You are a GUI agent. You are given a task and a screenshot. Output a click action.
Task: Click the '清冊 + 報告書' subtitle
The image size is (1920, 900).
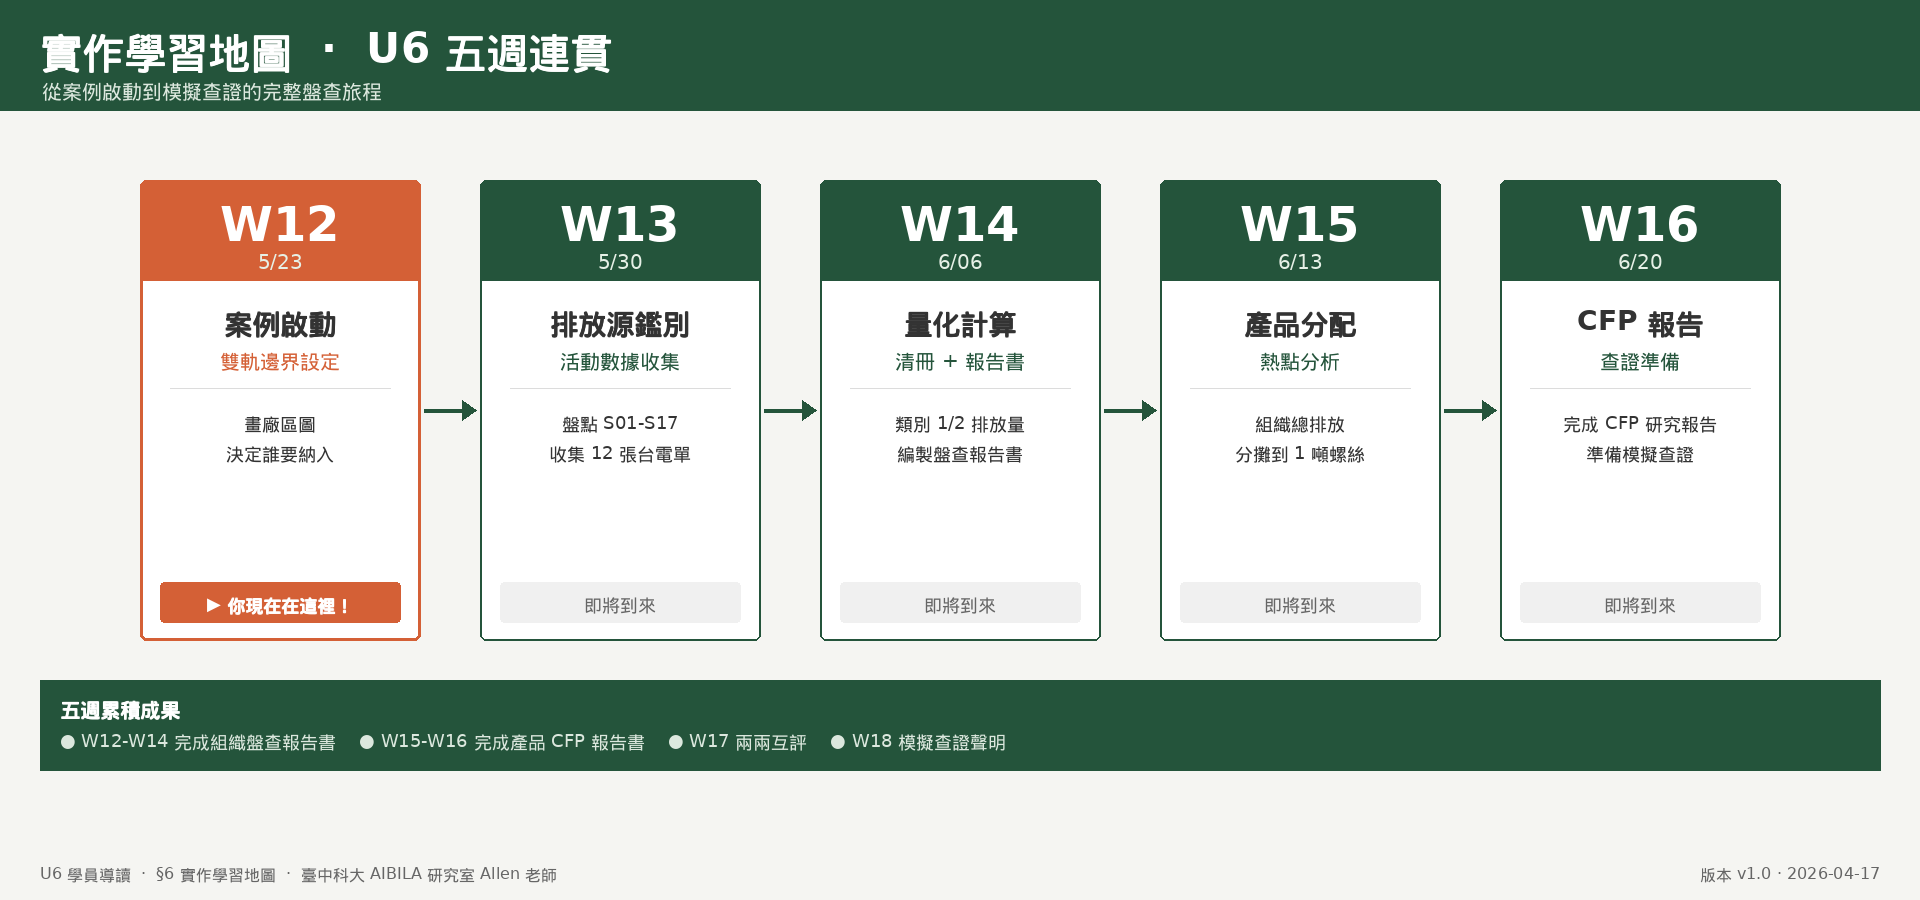960,362
